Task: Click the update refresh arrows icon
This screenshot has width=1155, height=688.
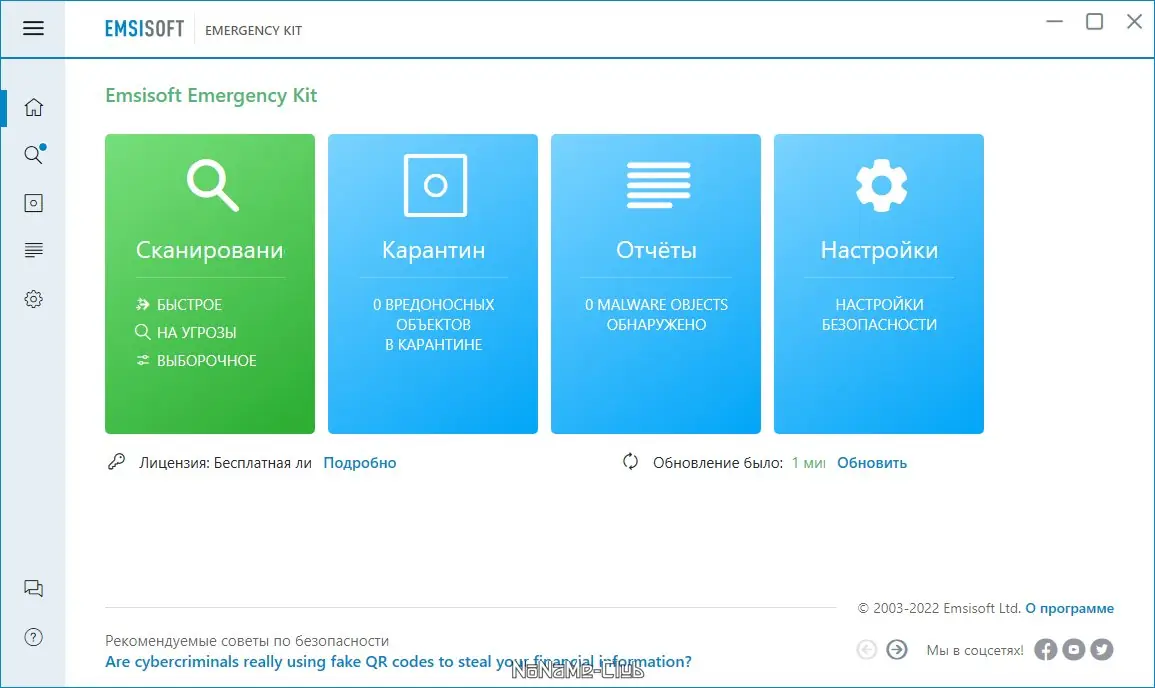Action: coord(631,462)
